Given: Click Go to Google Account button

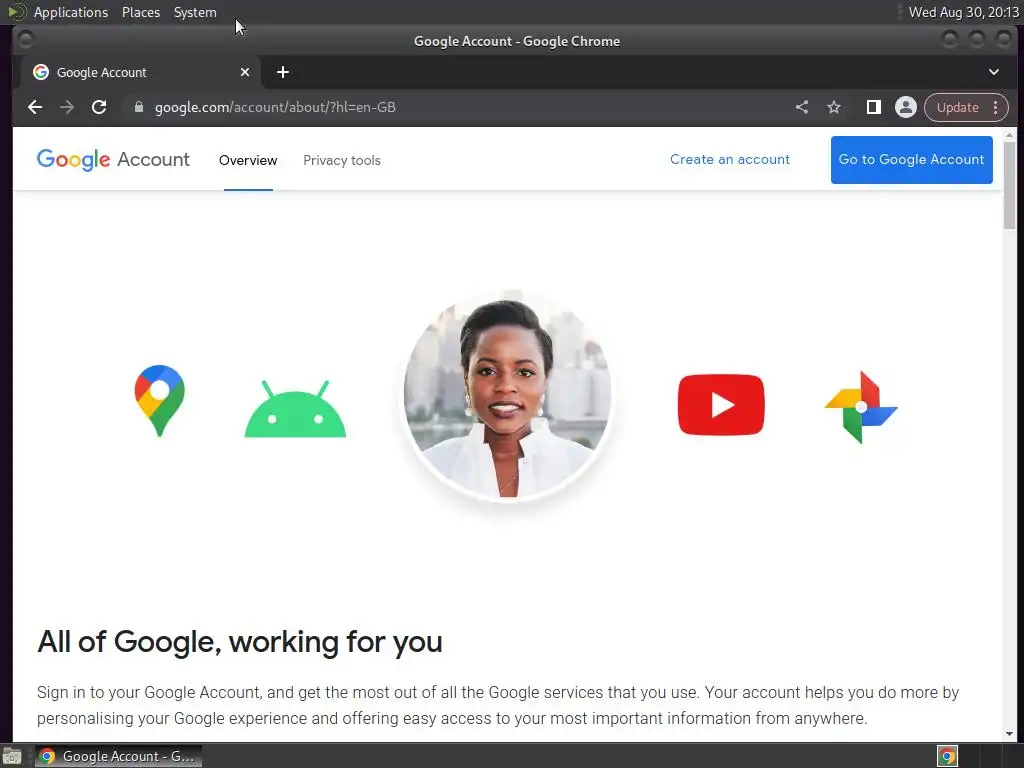Looking at the screenshot, I should coord(912,159).
